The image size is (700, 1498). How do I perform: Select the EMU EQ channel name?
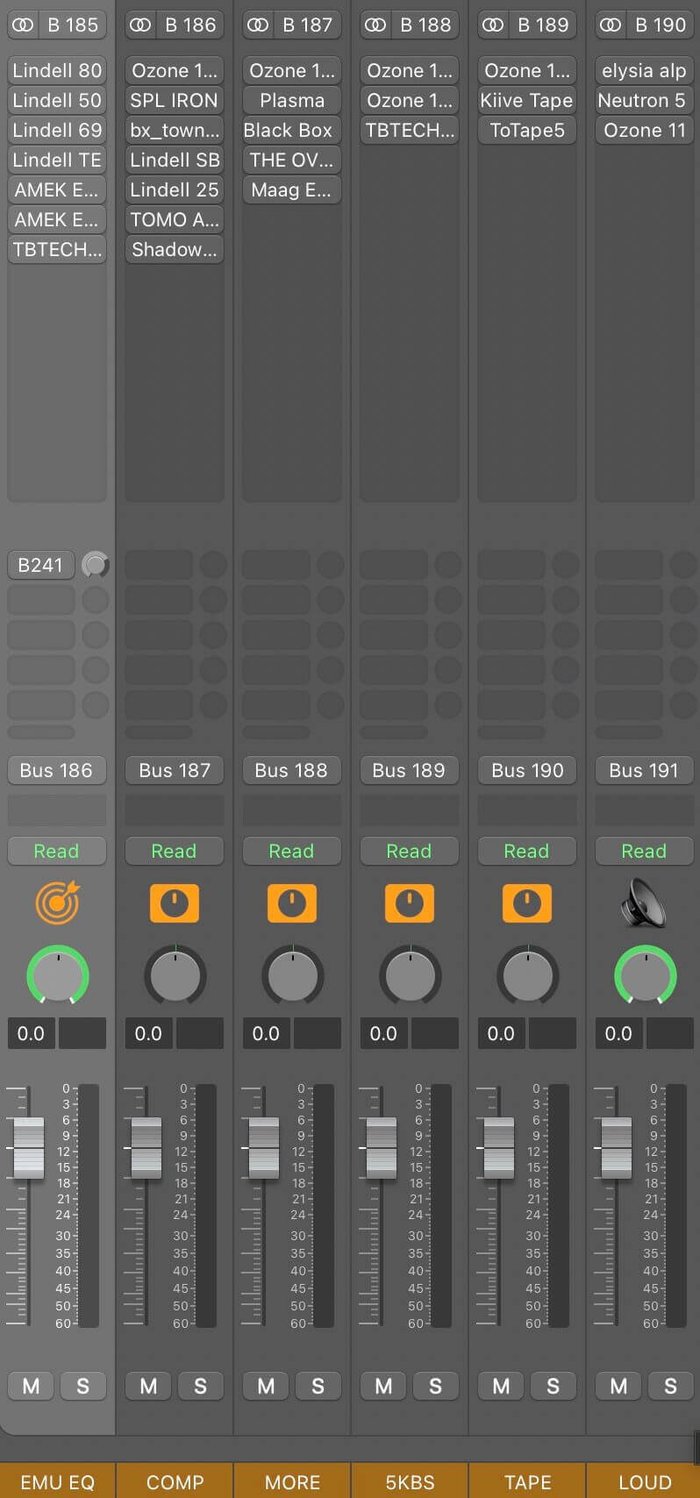pyautogui.click(x=57, y=1482)
